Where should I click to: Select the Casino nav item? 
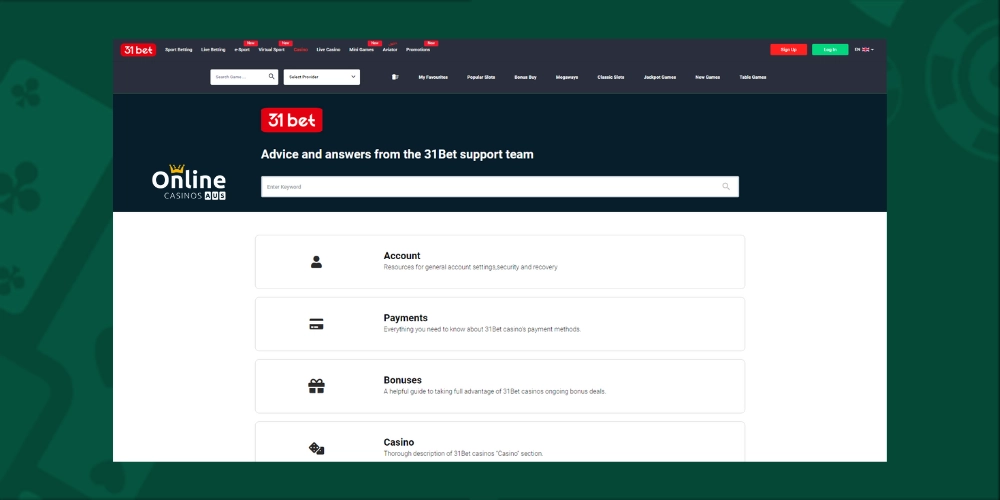pyautogui.click(x=300, y=50)
